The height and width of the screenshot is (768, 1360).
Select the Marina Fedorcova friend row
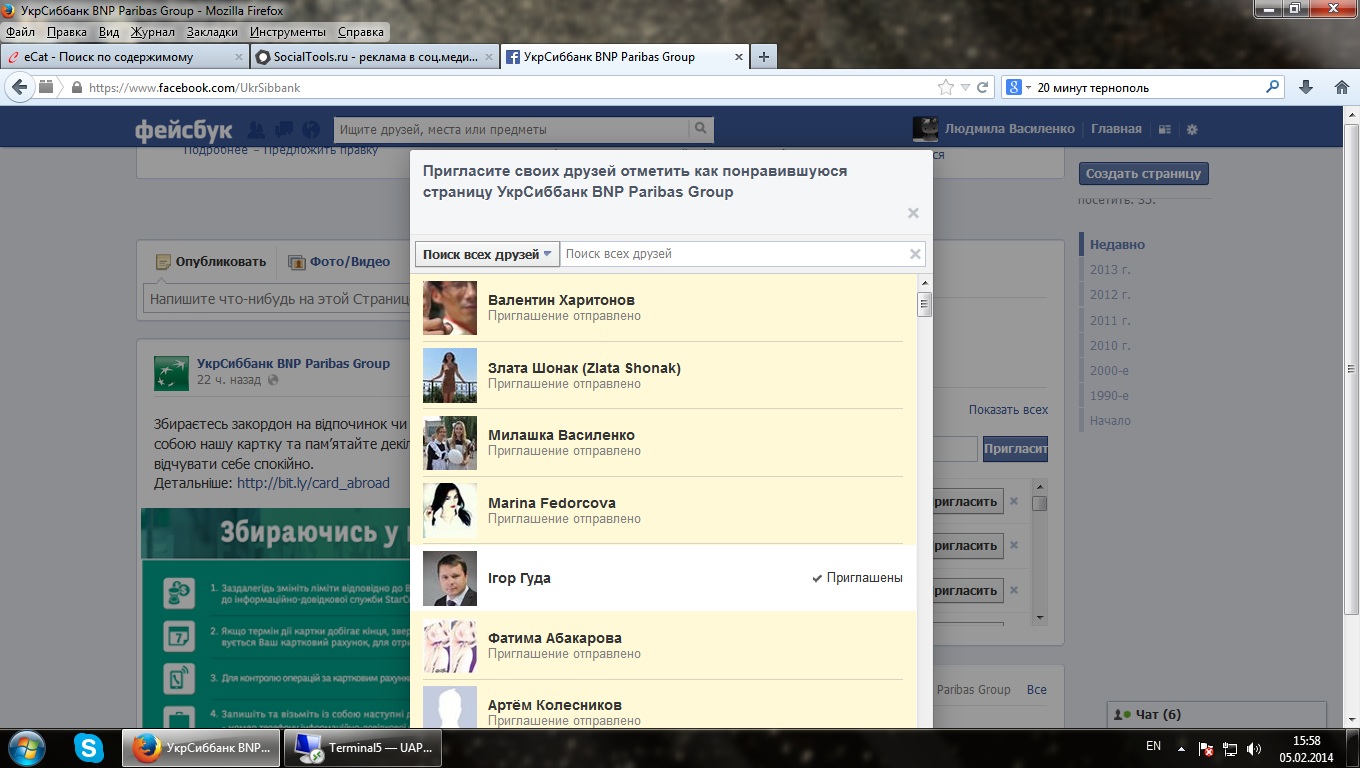[x=663, y=510]
